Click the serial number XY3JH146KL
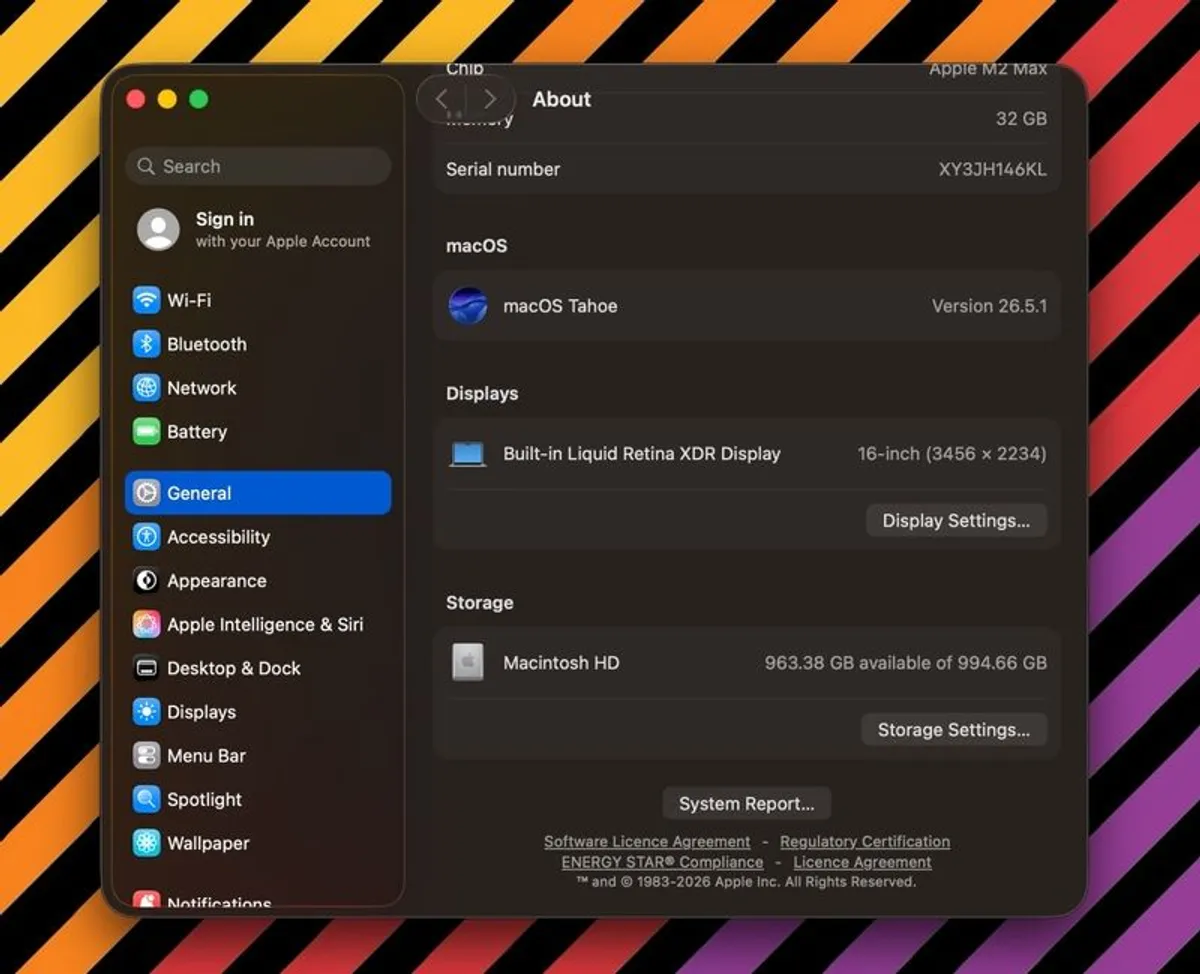This screenshot has width=1200, height=974. (992, 169)
